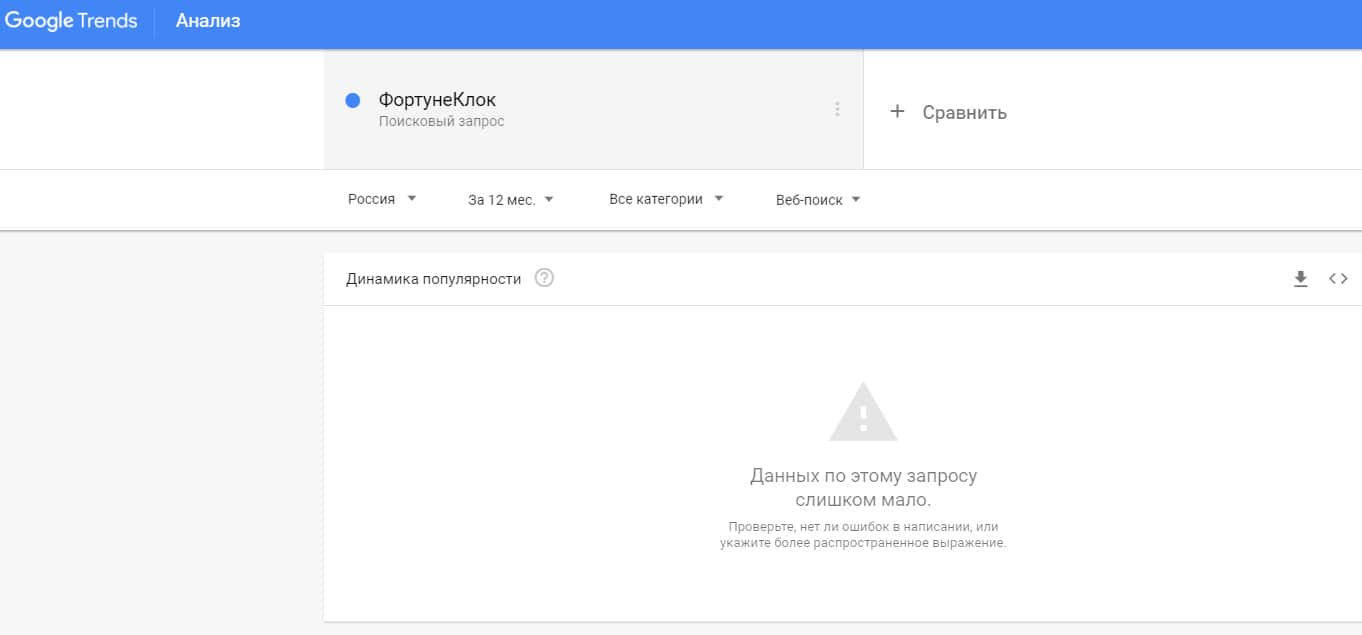1362x635 pixels.
Task: Click the Проверьте, нет ли ошибок hint text
Action: 863,534
